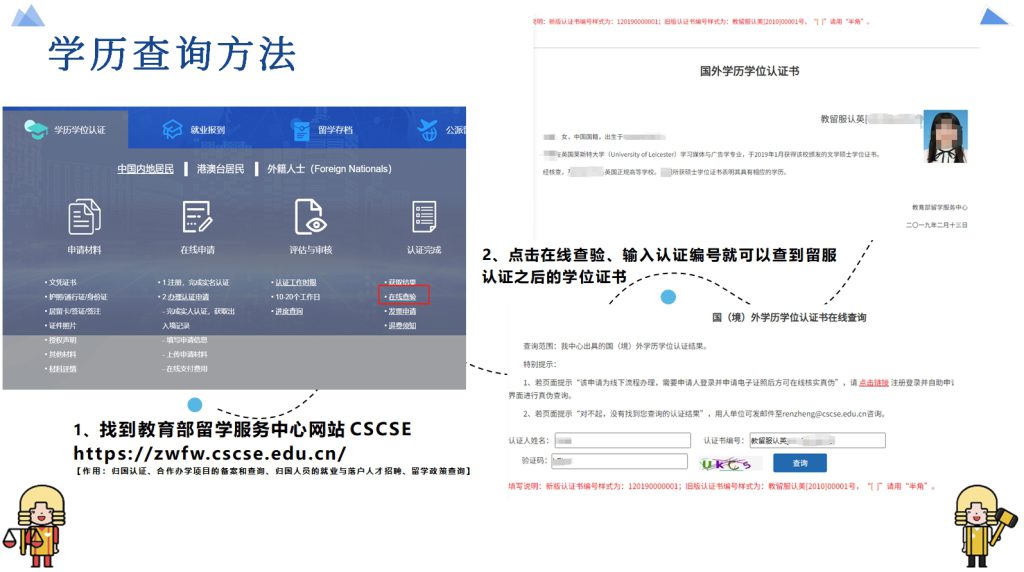Click the red 点击链接 hyperlink
Image resolution: width=1024 pixels, height=572 pixels.
[874, 382]
